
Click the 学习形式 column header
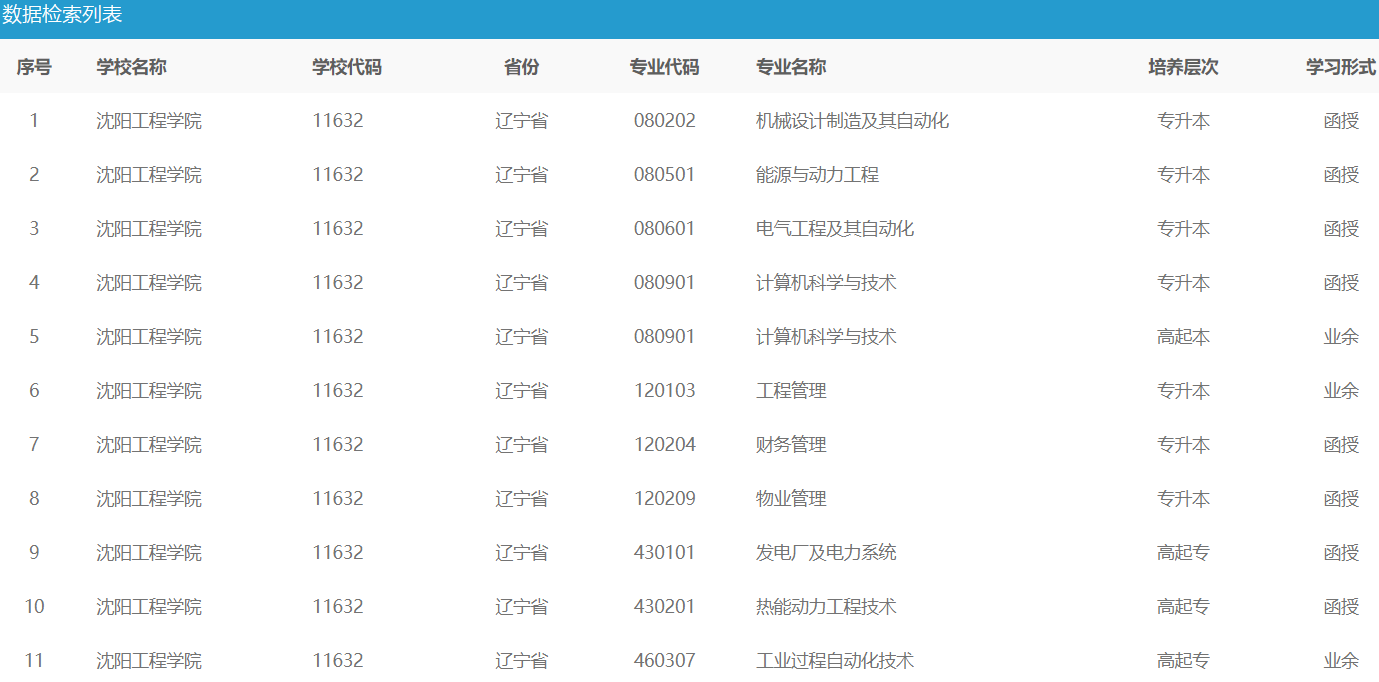[1341, 67]
